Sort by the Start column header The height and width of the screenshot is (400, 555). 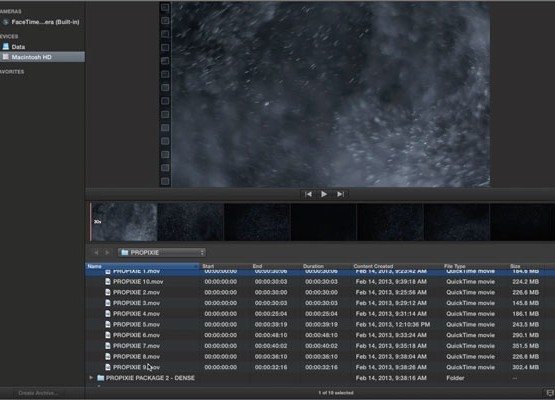(208, 266)
